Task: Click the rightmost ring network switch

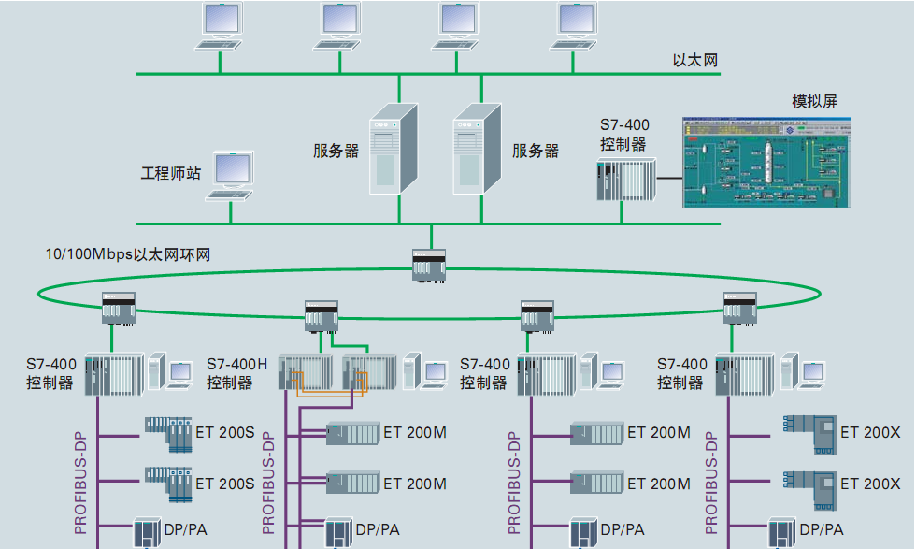Action: pos(740,307)
